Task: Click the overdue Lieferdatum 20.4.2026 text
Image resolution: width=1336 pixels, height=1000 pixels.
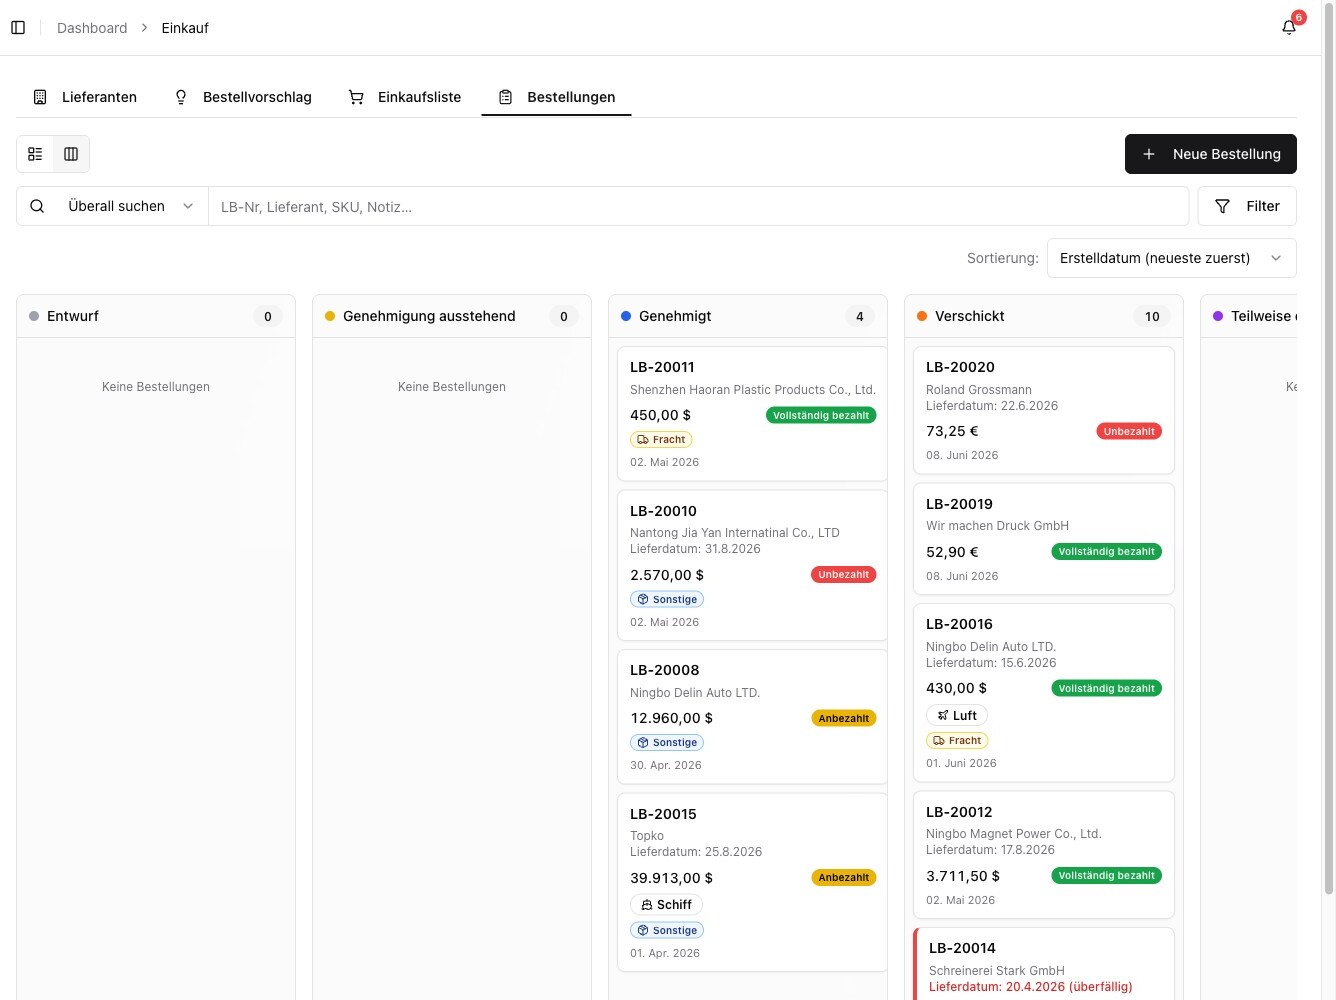Action: (x=1031, y=987)
